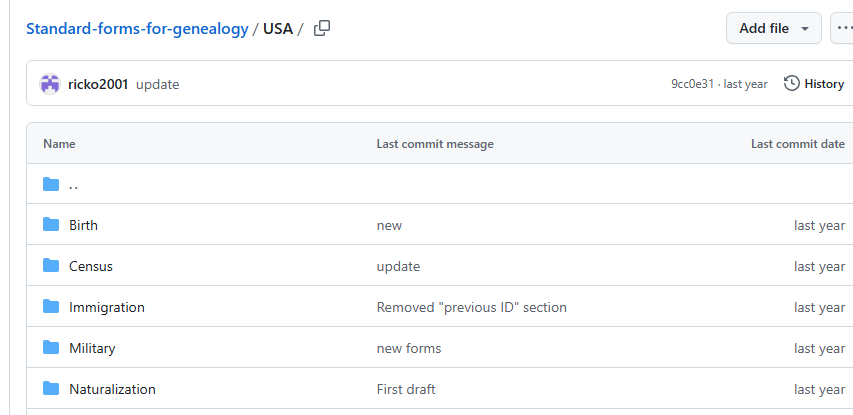This screenshot has height=415, width=853.
Task: View commit History
Action: tap(814, 84)
